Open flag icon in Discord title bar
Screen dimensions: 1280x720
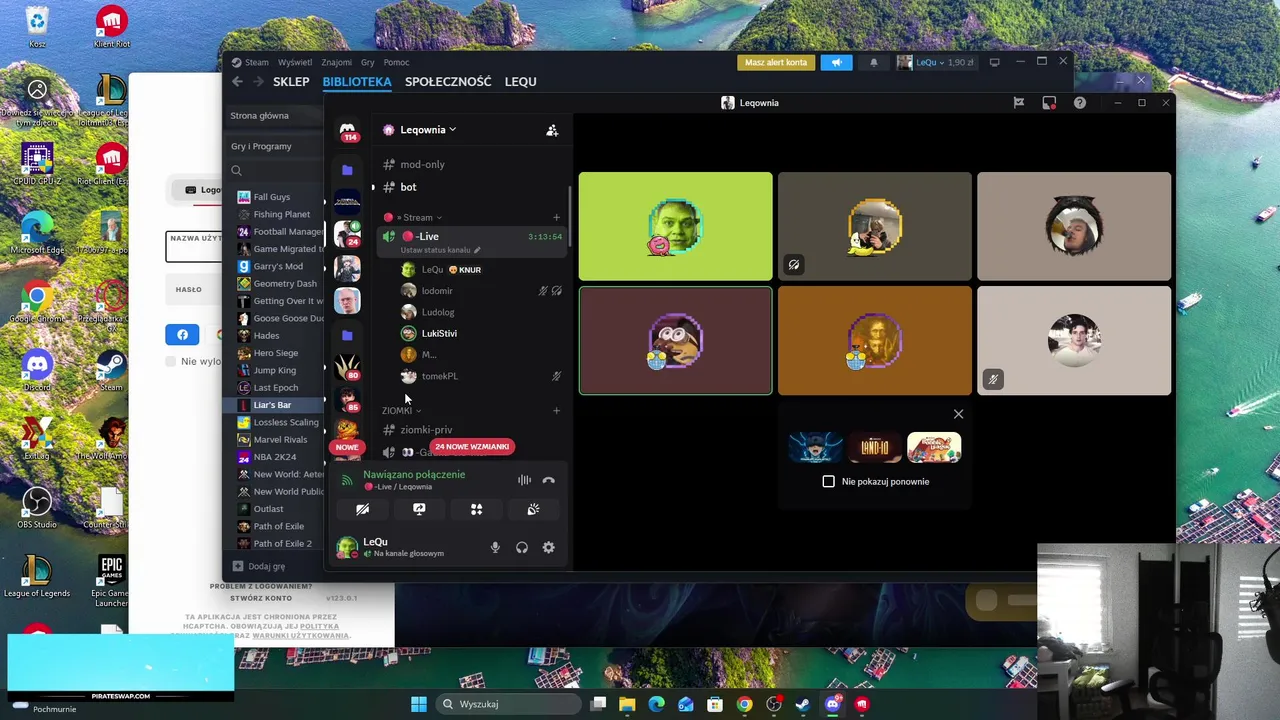pos(1019,102)
